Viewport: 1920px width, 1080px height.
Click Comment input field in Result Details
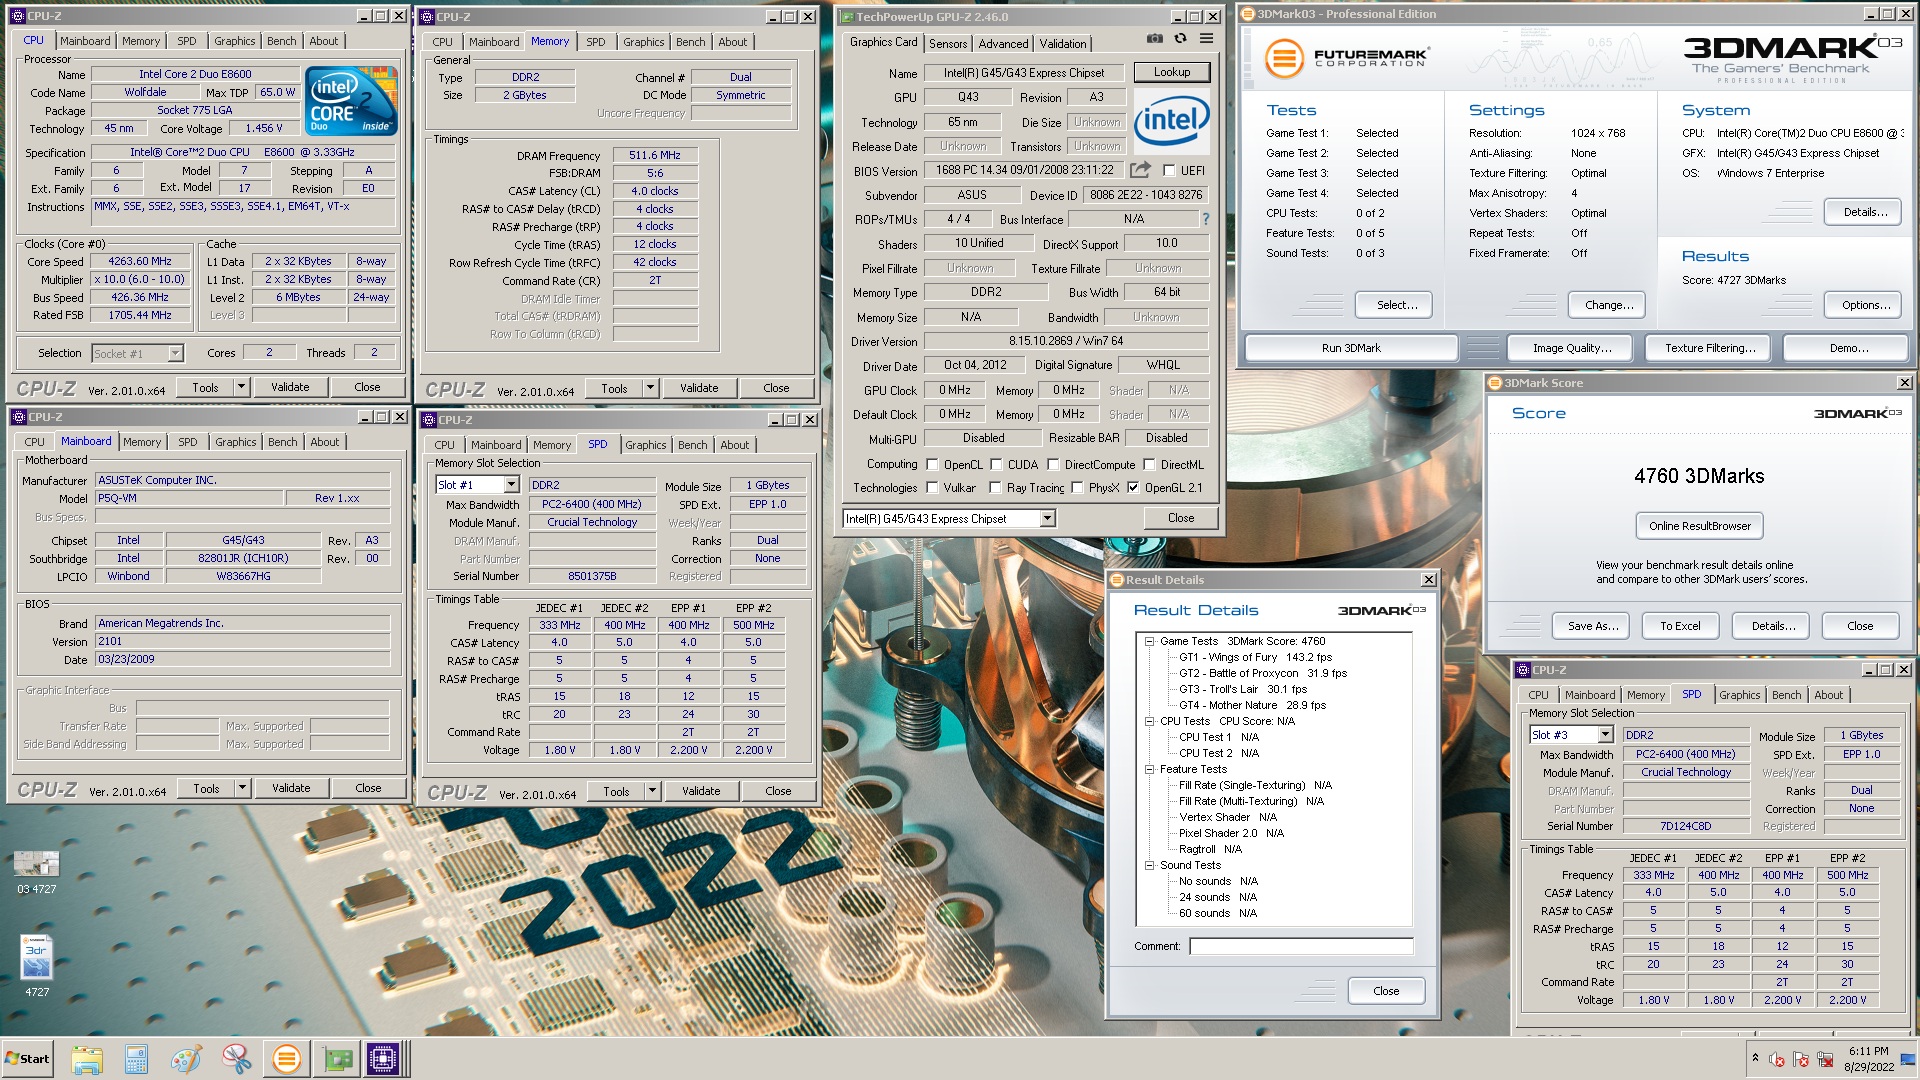[x=1301, y=946]
